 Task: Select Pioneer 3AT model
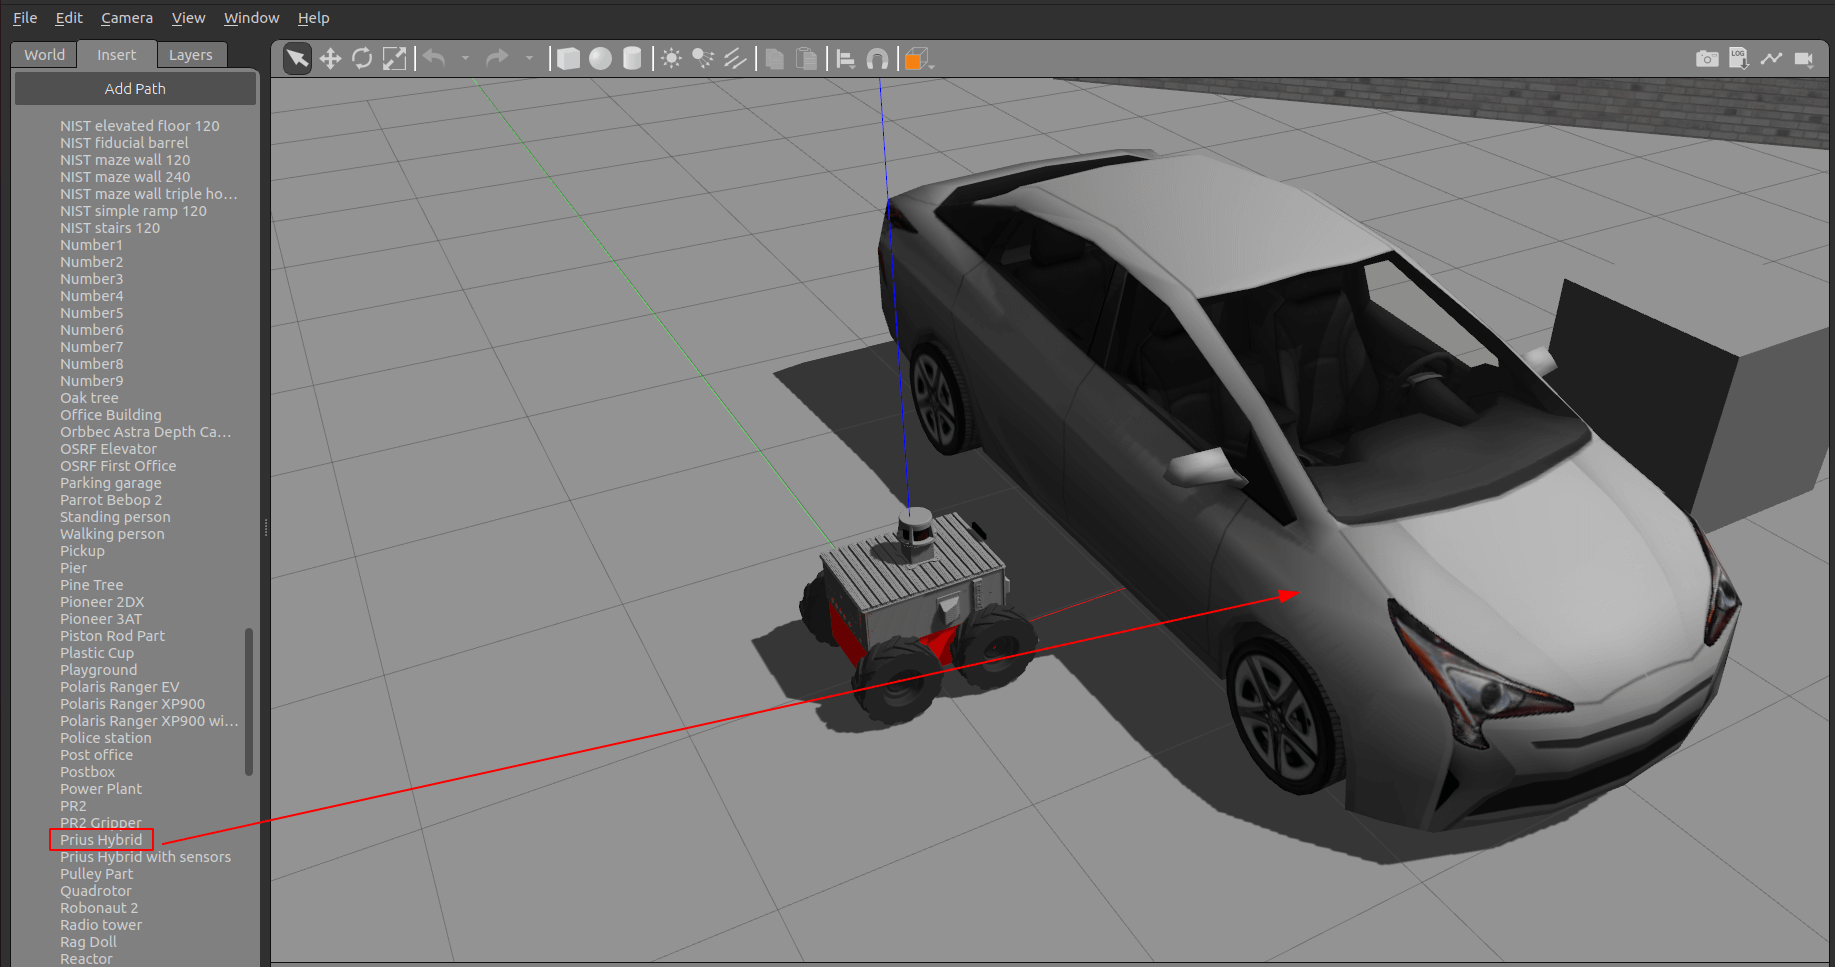(101, 619)
